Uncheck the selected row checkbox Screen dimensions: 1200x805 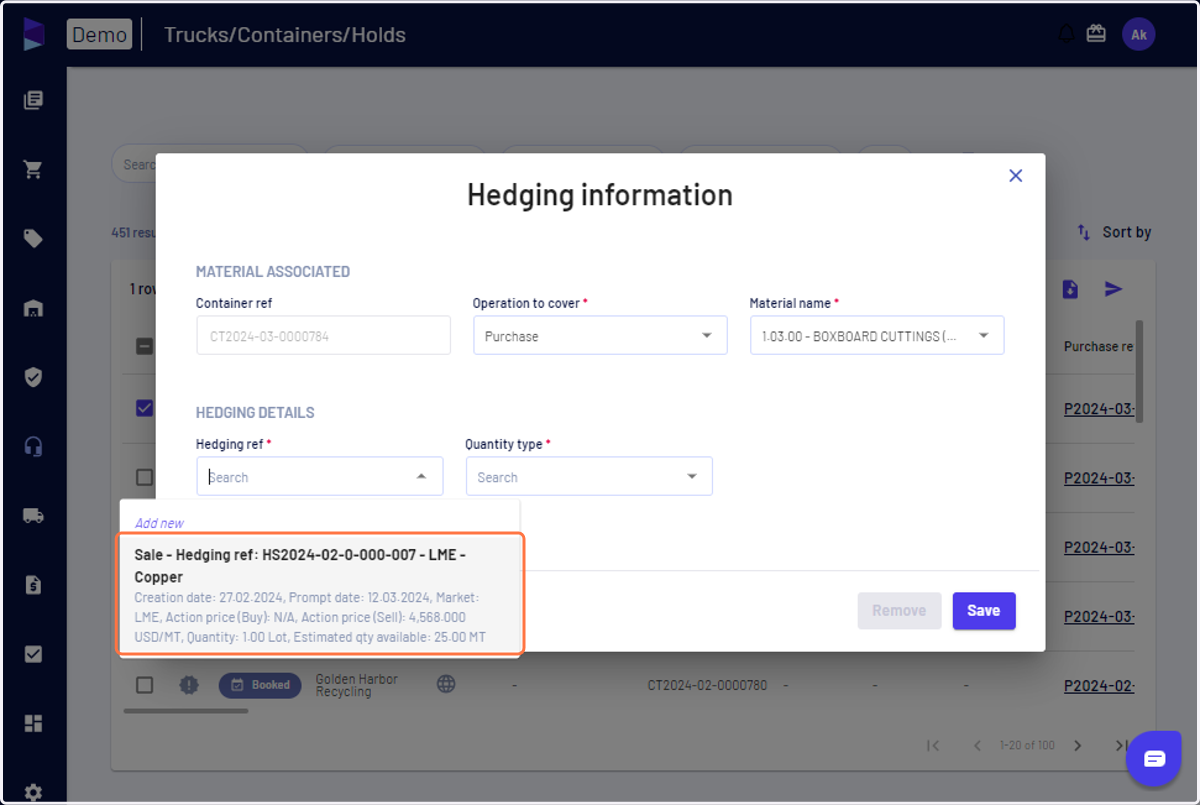pos(145,408)
